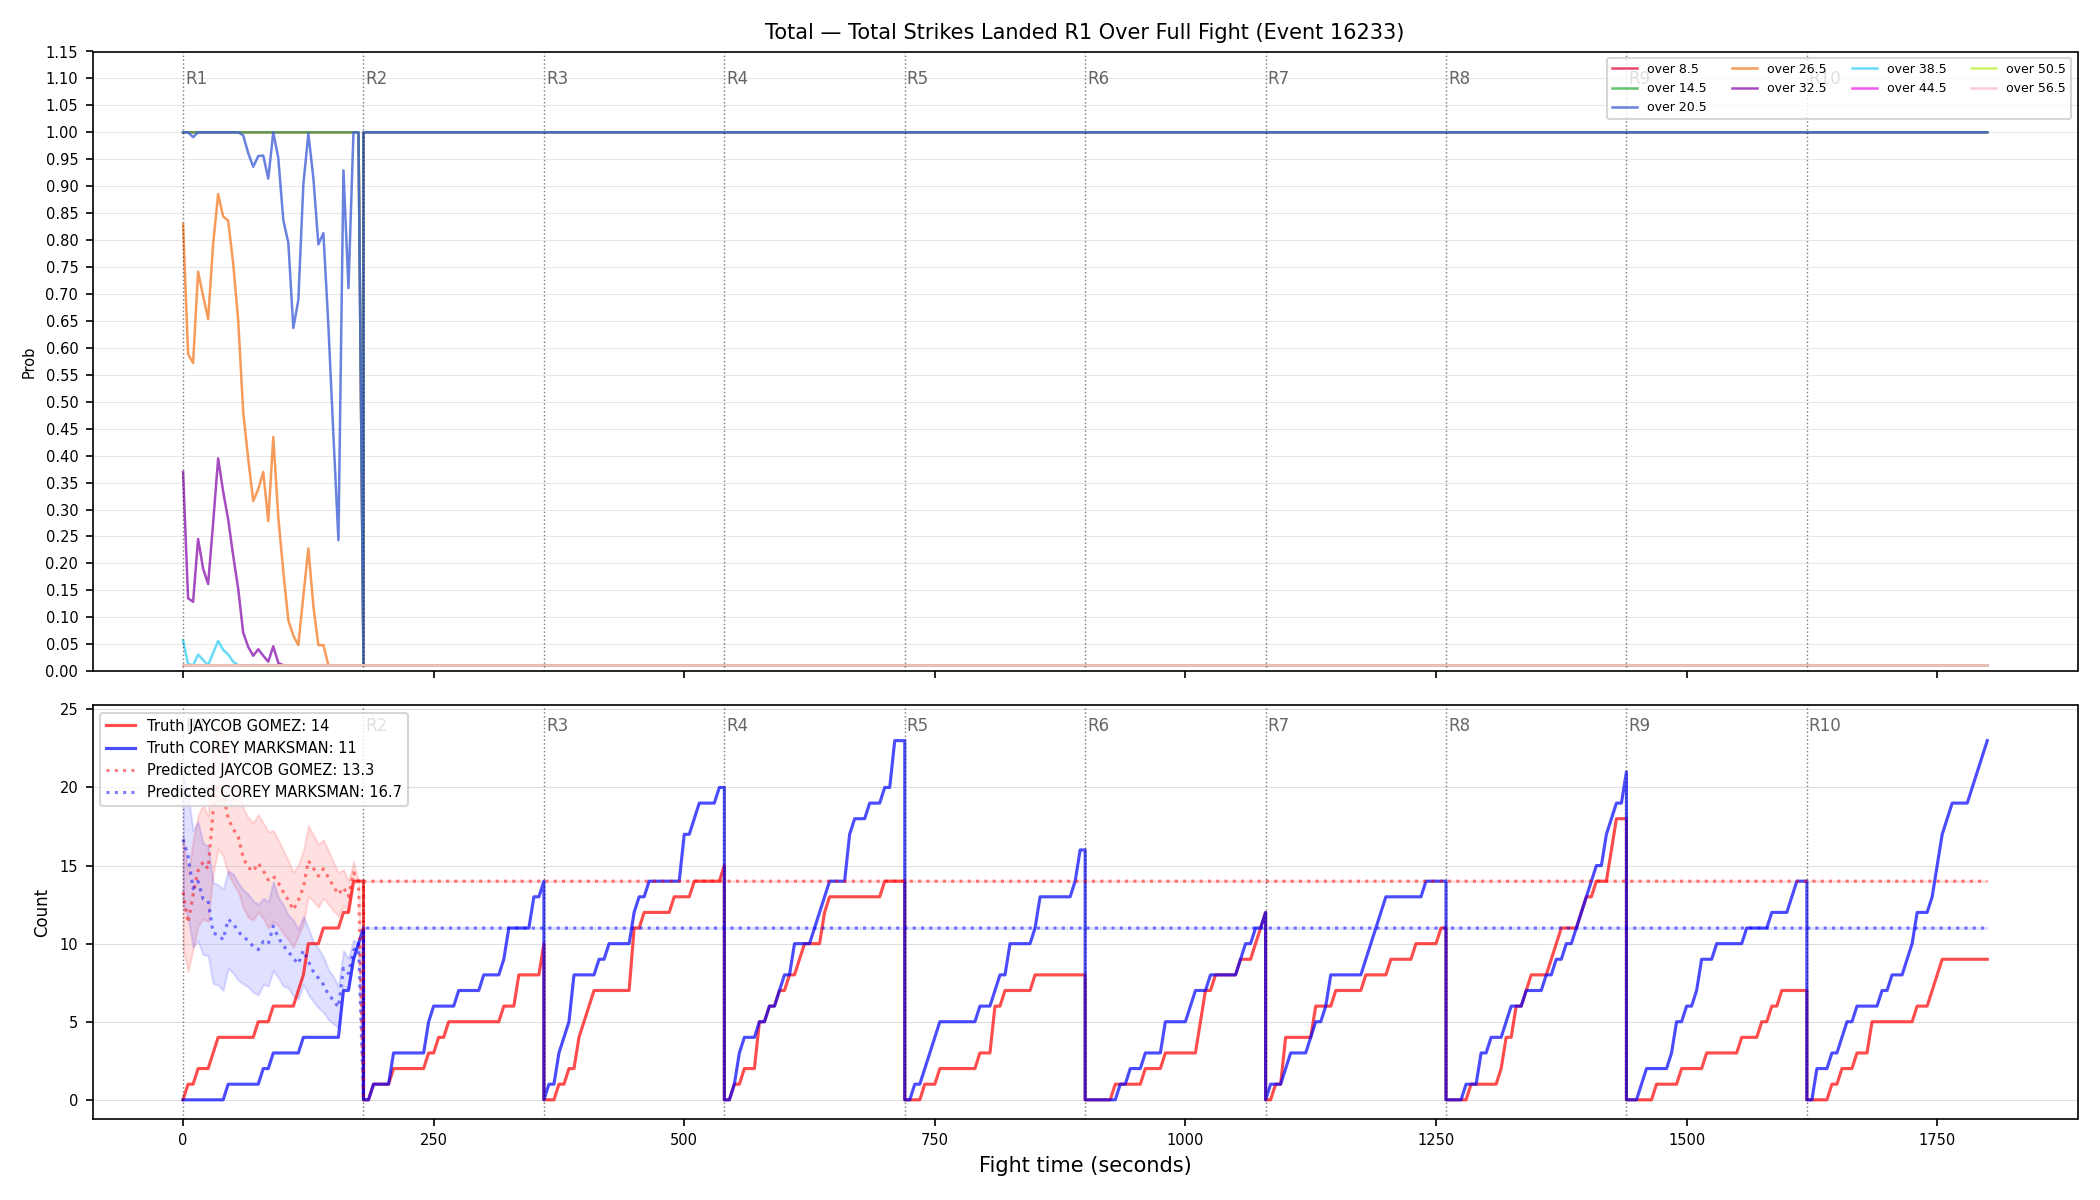Click the R4 round marker in top chart
This screenshot has width=2100, height=1200.
[x=737, y=78]
